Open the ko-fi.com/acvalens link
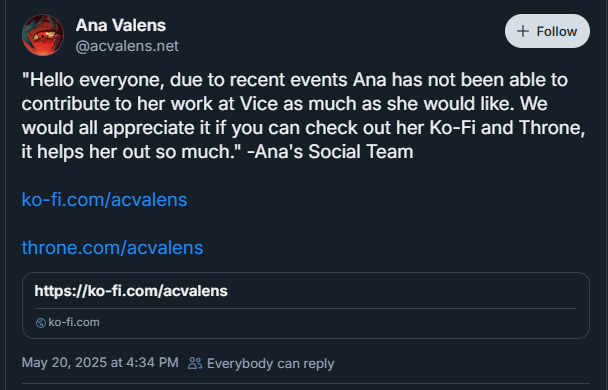The image size is (608, 390). pos(104,200)
